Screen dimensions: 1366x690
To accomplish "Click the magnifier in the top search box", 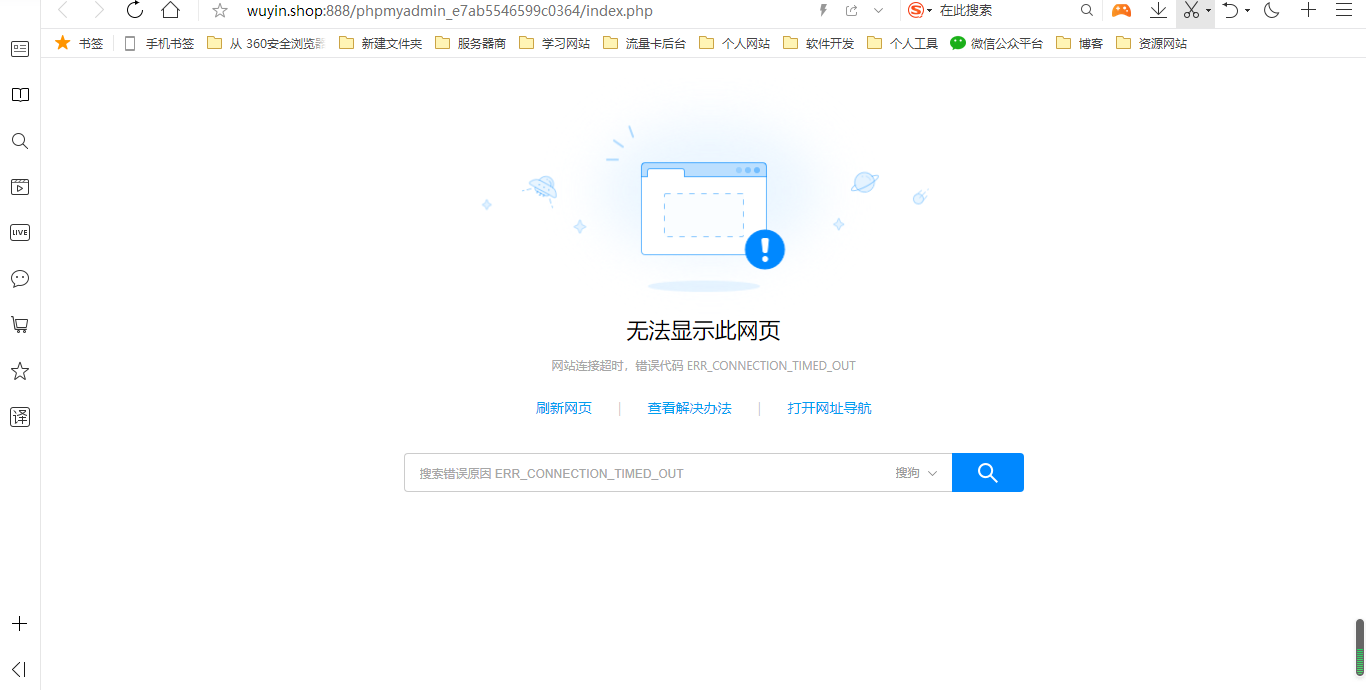I will pyautogui.click(x=1087, y=10).
